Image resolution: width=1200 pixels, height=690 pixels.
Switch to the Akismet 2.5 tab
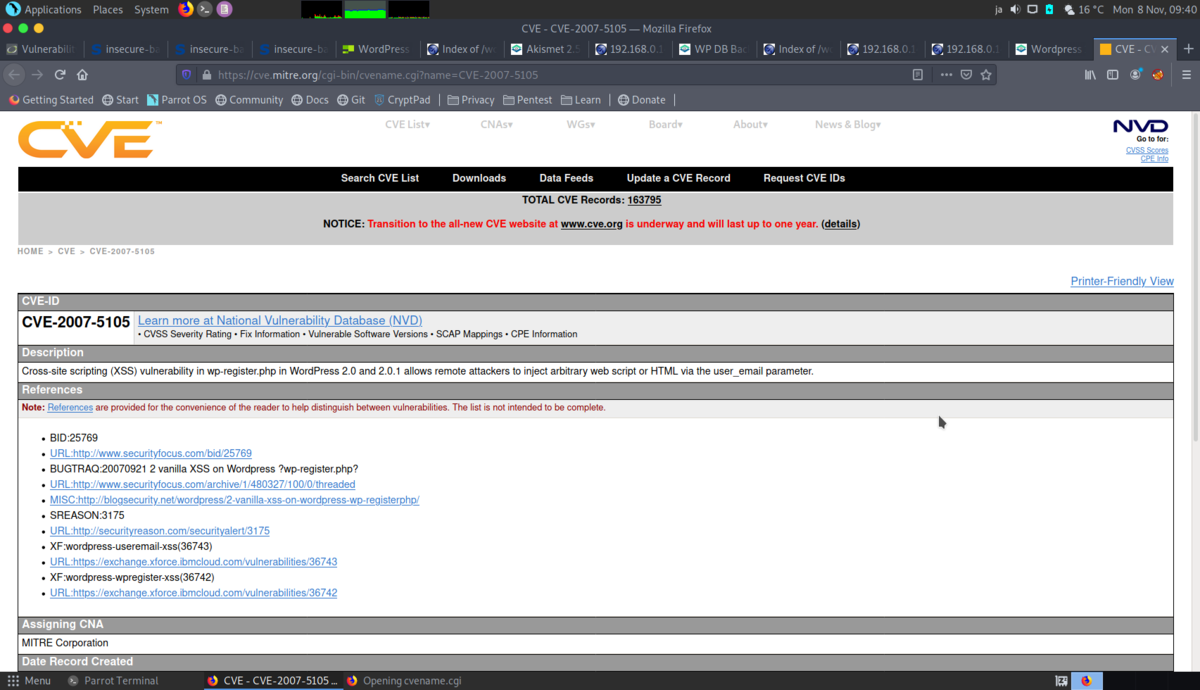[x=545, y=48]
